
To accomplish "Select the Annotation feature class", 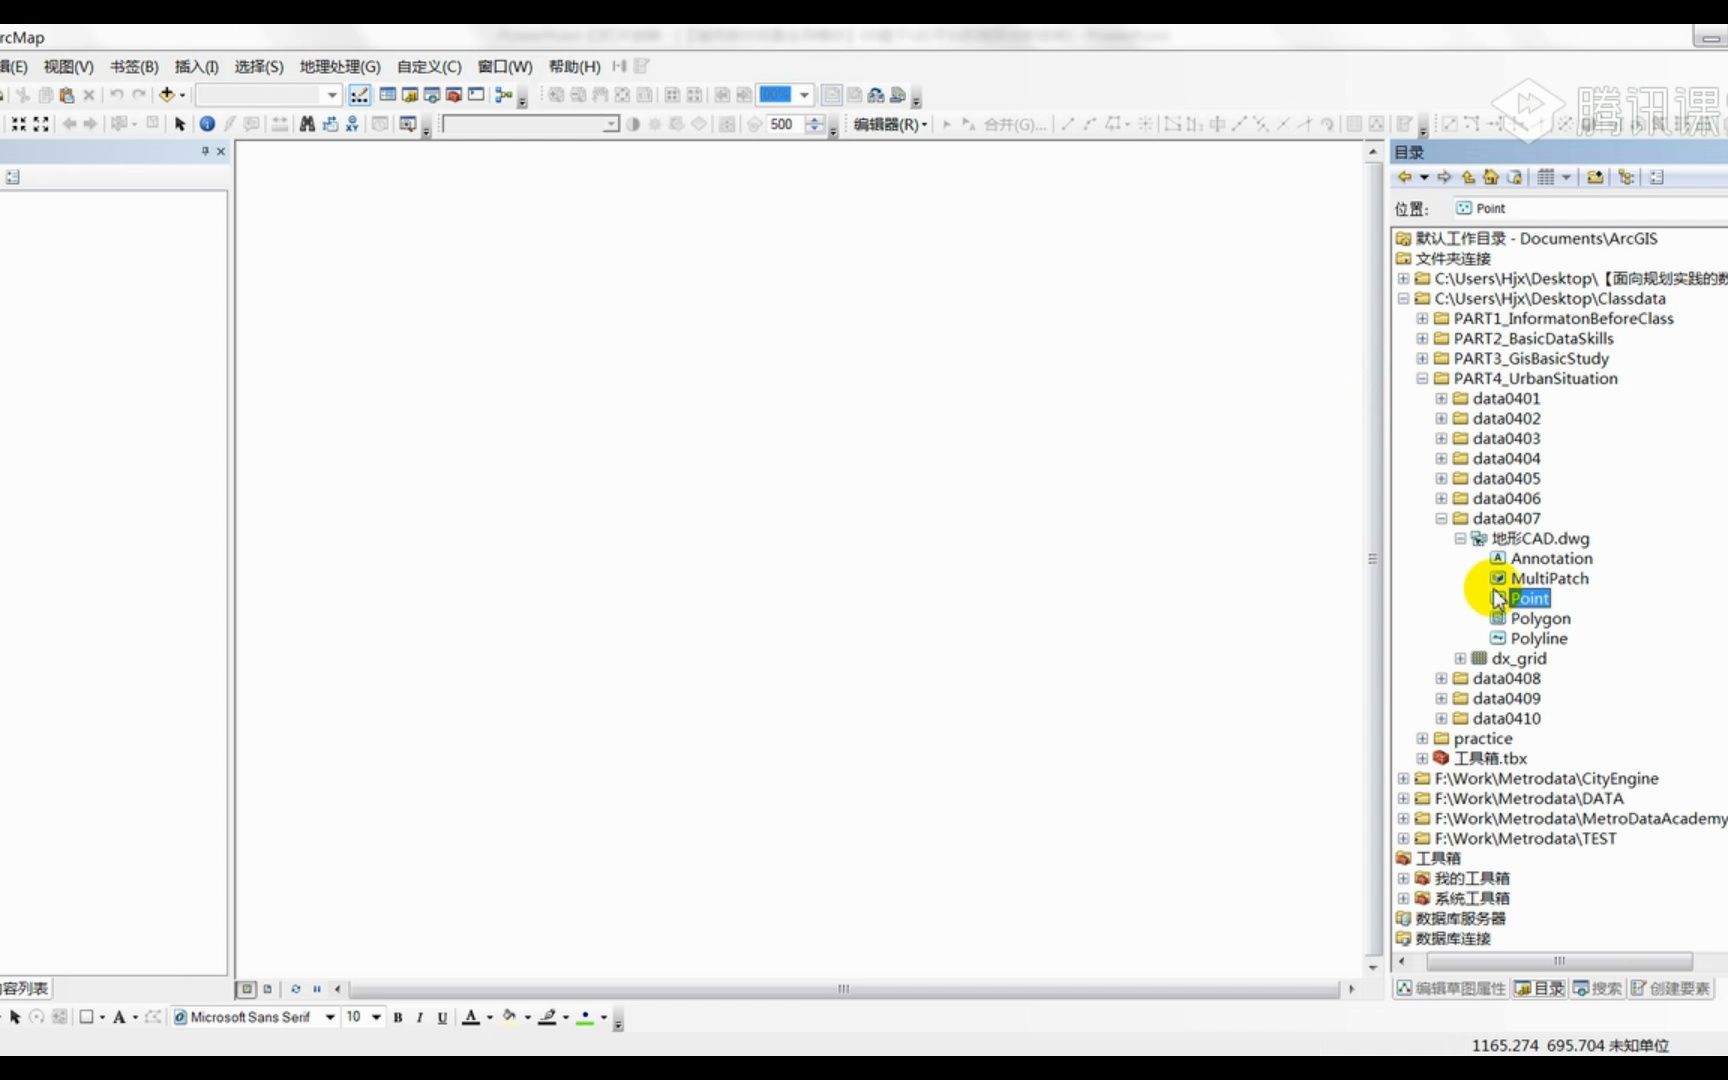I will click(x=1551, y=558).
